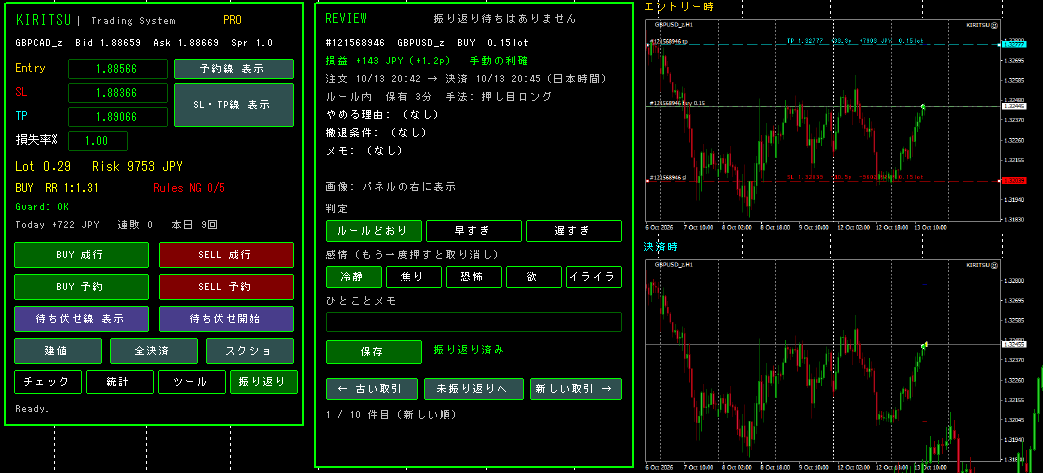Viewport: 1043px width, 473px height.
Task: Open the 統計 statistics tab
Action: coord(120,382)
